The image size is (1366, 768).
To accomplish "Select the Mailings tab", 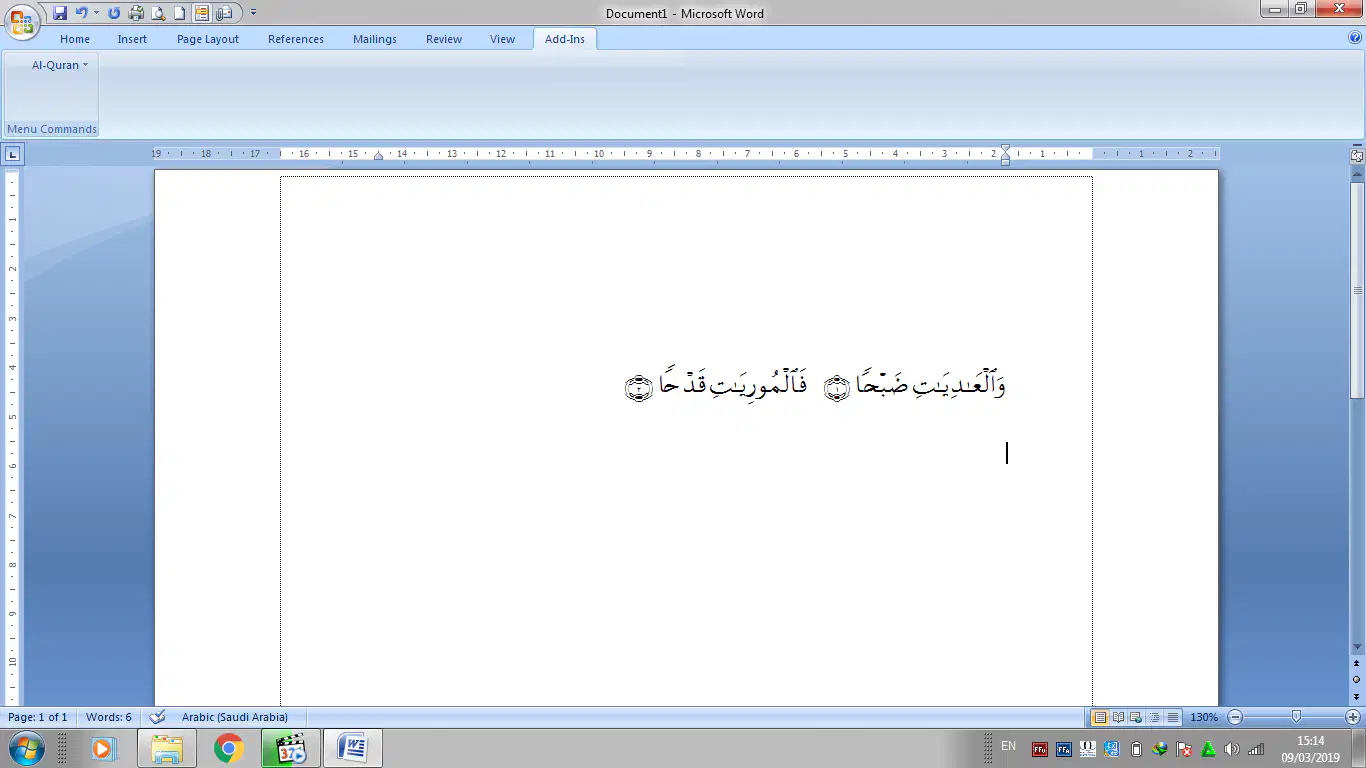I will pos(375,39).
